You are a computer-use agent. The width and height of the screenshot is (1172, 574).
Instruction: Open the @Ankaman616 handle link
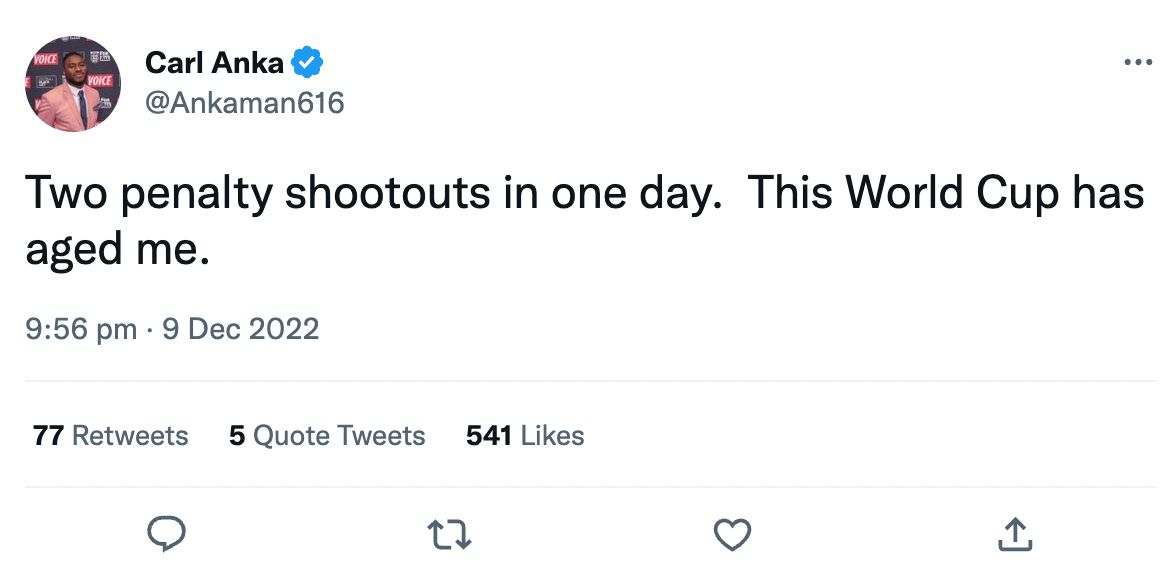coord(244,102)
